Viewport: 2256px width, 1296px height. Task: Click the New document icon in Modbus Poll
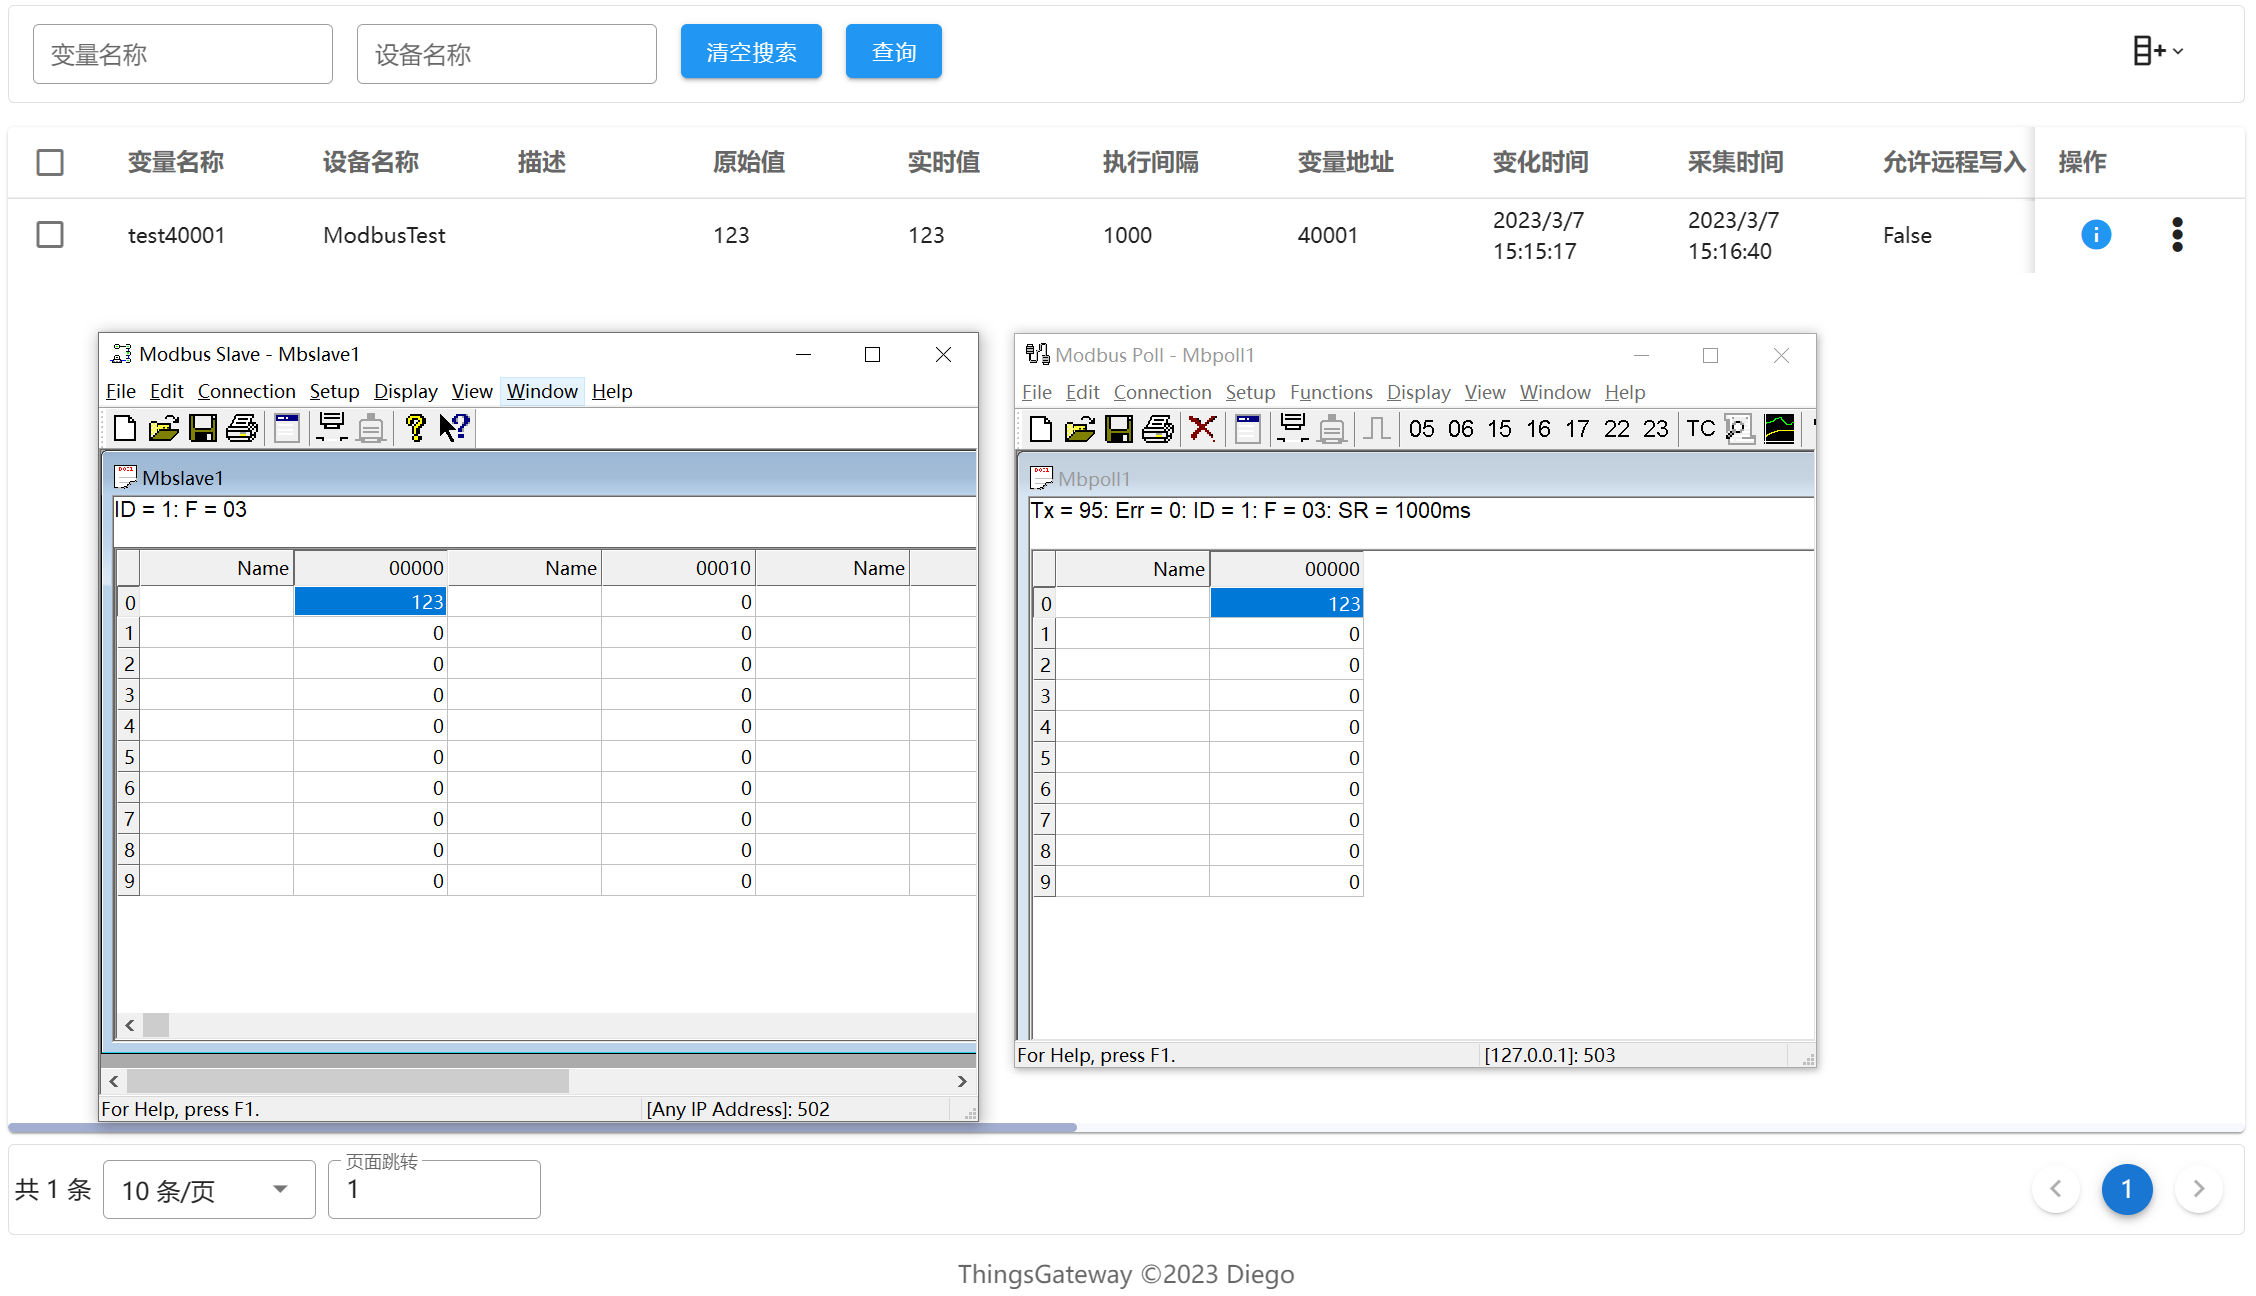(1040, 430)
